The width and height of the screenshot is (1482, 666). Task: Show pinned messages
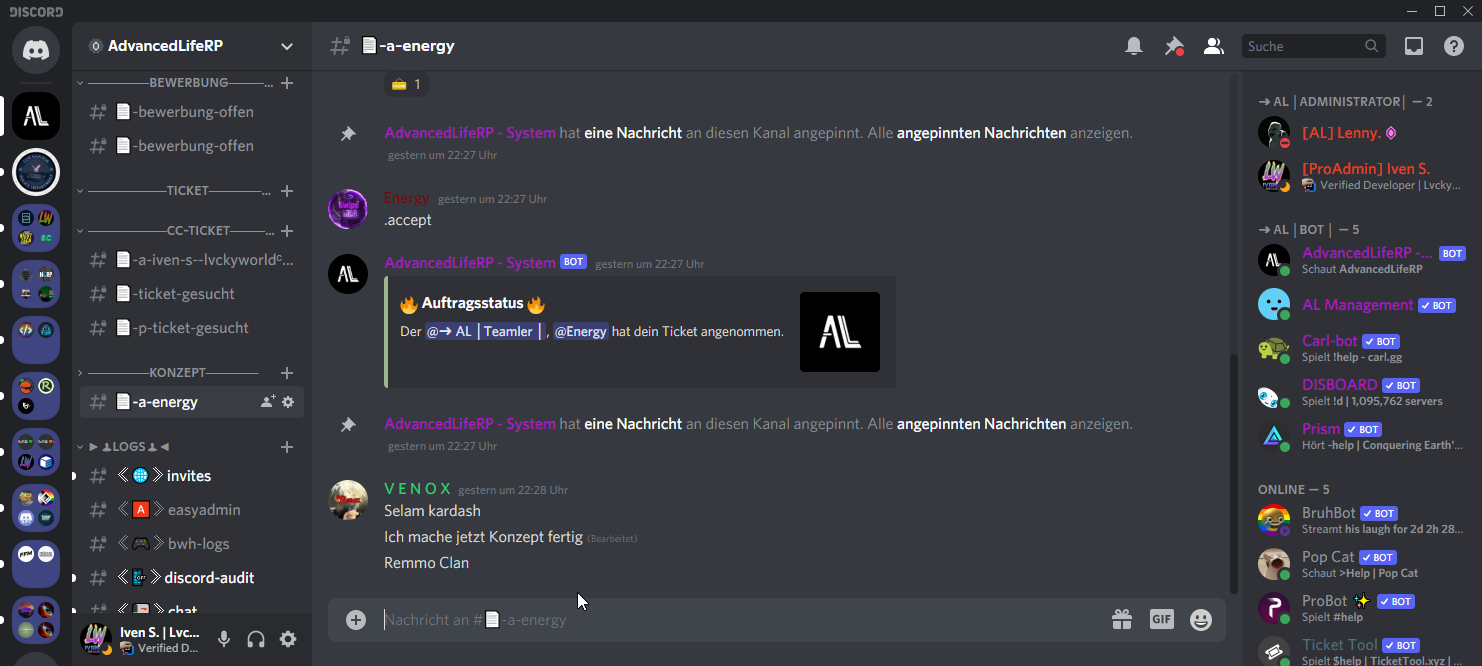[1174, 46]
